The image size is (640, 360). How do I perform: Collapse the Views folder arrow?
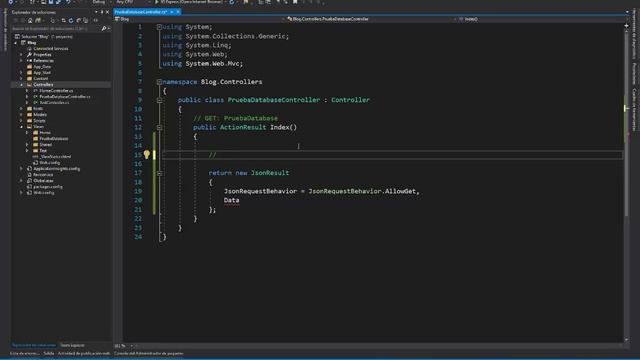click(22, 127)
